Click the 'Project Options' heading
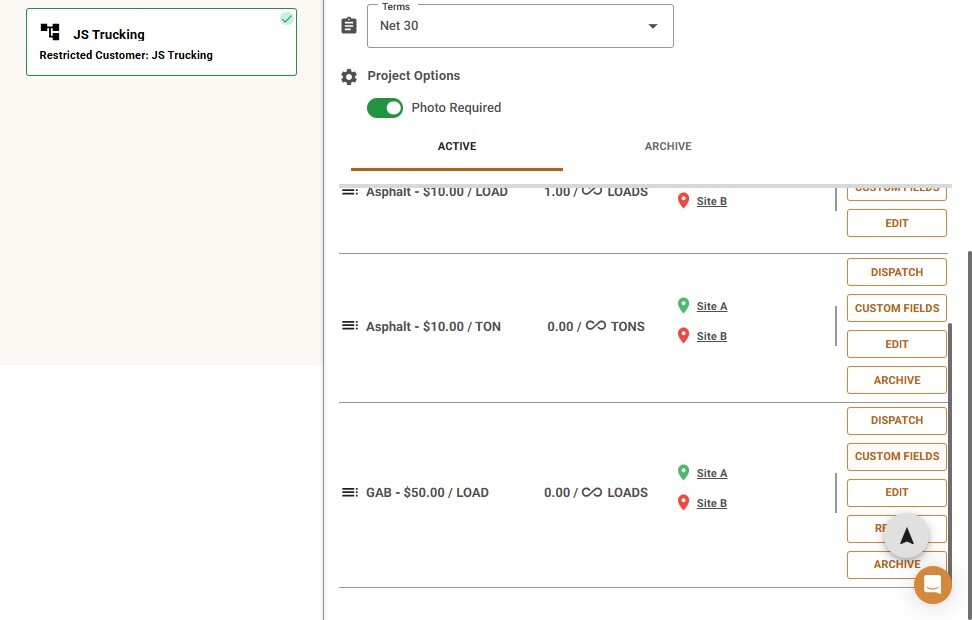Image resolution: width=972 pixels, height=620 pixels. pyautogui.click(x=413, y=76)
